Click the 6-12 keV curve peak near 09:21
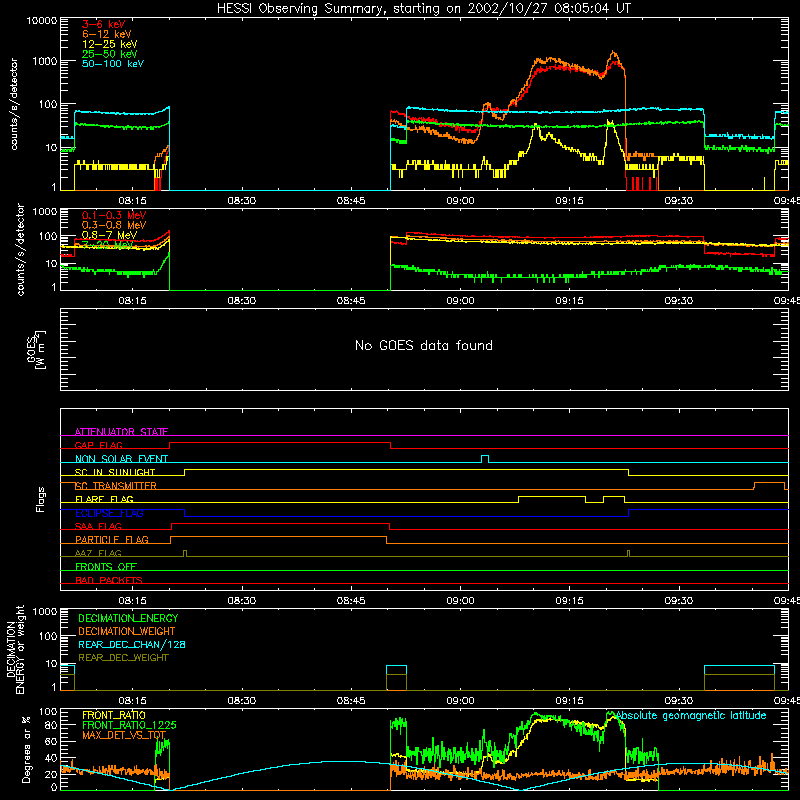800x800 pixels. click(x=614, y=53)
